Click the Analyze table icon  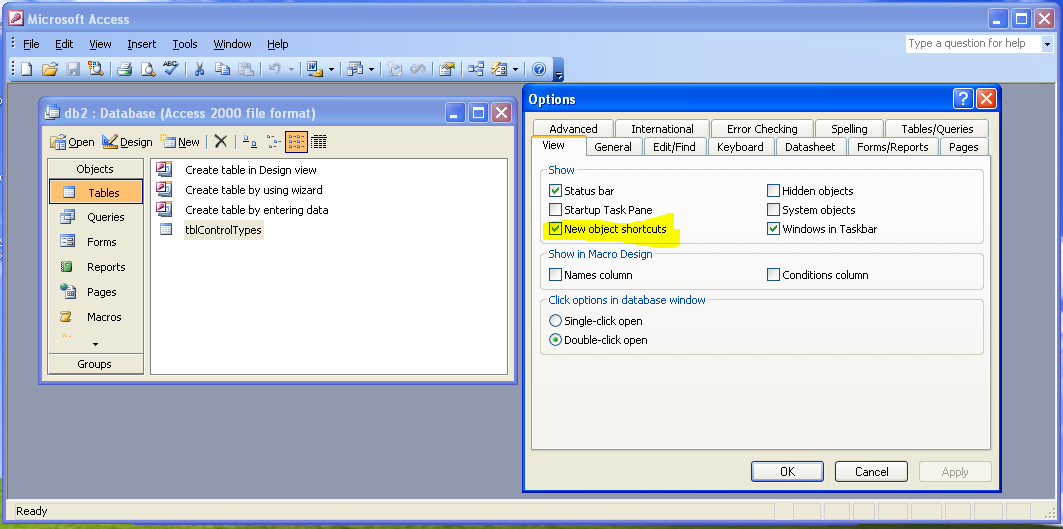pyautogui.click(x=355, y=68)
